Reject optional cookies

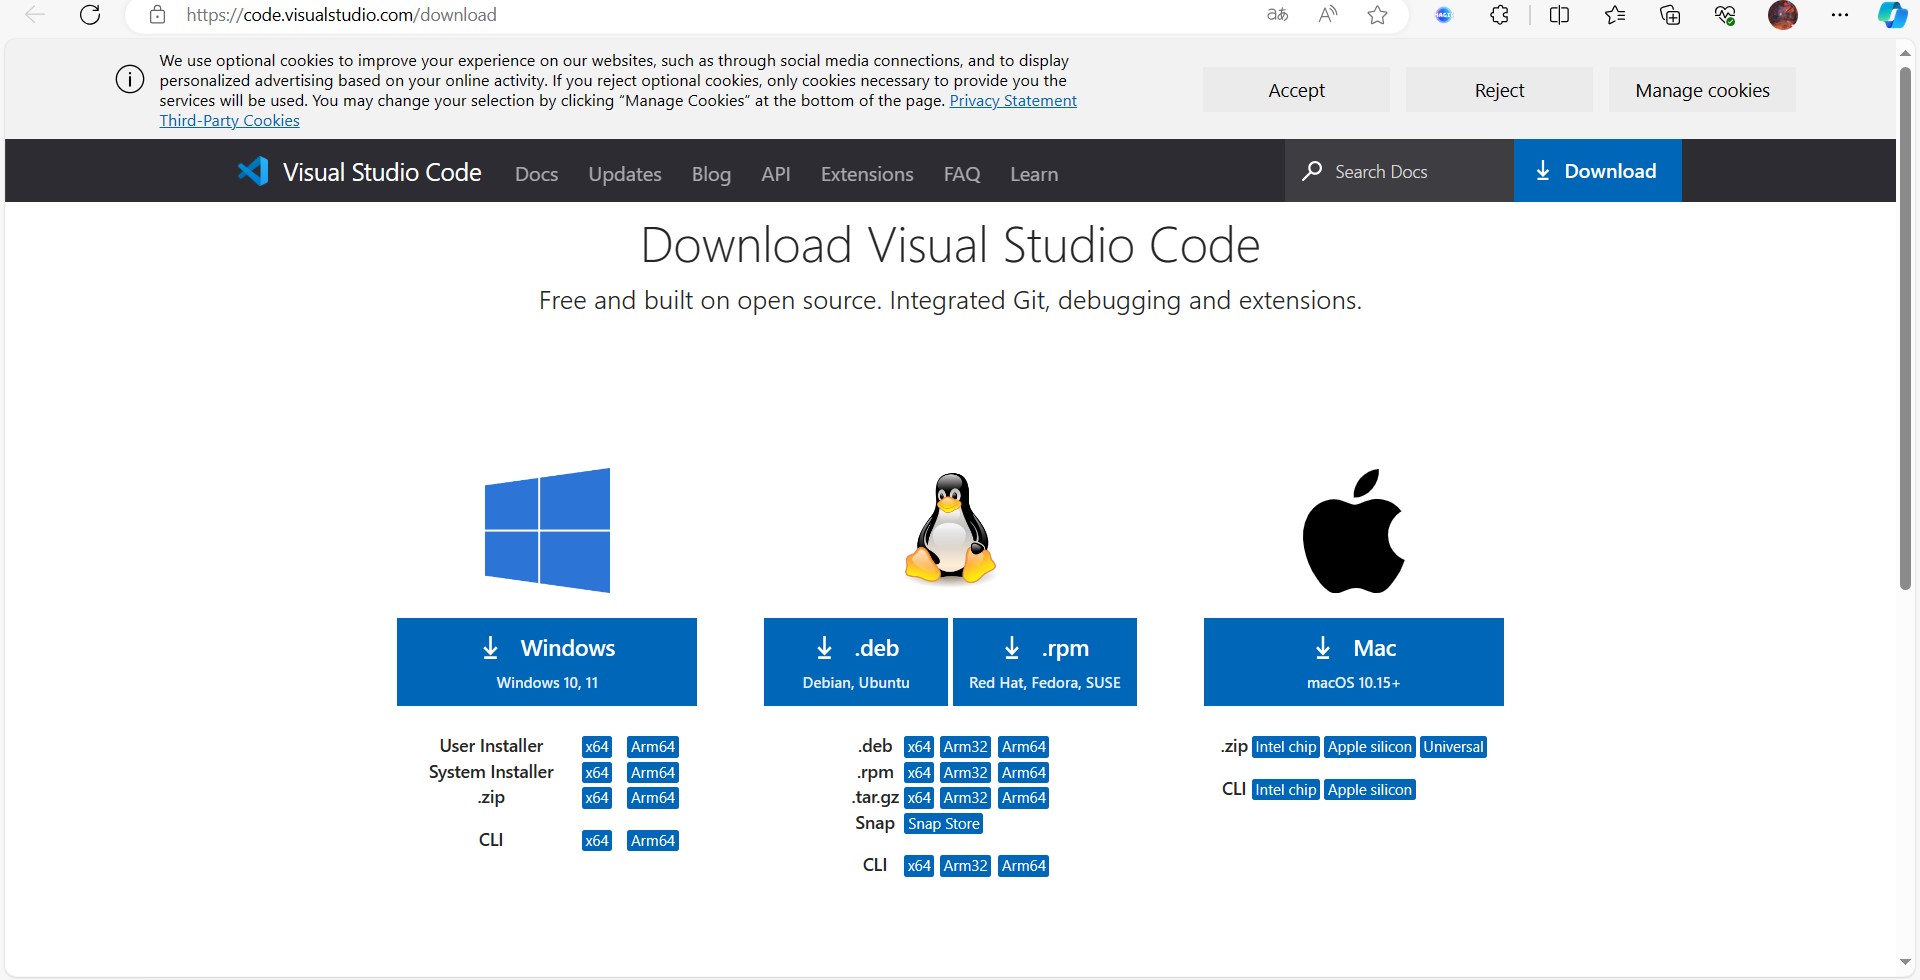tap(1499, 90)
